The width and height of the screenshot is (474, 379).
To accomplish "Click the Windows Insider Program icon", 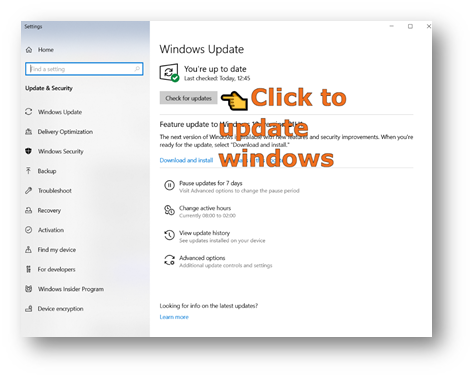I will (29, 289).
